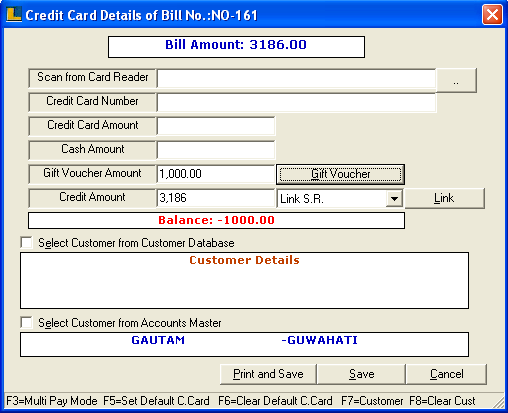Click the Credit Amount field showing 3,186
Viewport: 508px width, 413px height.
point(216,198)
